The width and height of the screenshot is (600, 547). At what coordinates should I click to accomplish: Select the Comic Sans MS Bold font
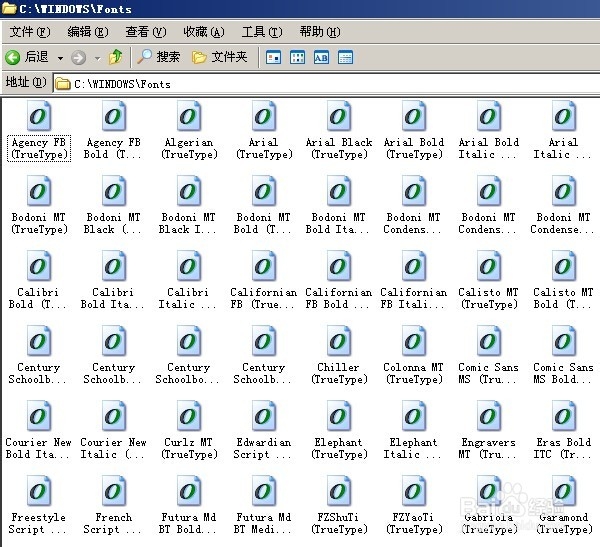(x=563, y=355)
